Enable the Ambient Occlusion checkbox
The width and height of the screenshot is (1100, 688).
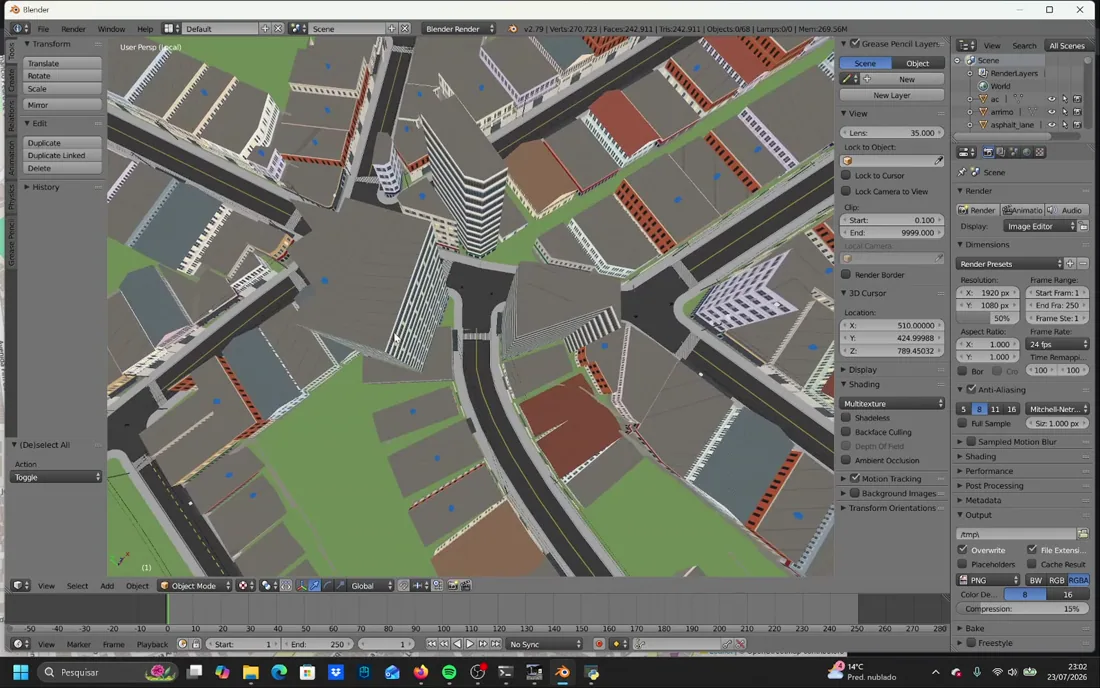click(x=846, y=460)
